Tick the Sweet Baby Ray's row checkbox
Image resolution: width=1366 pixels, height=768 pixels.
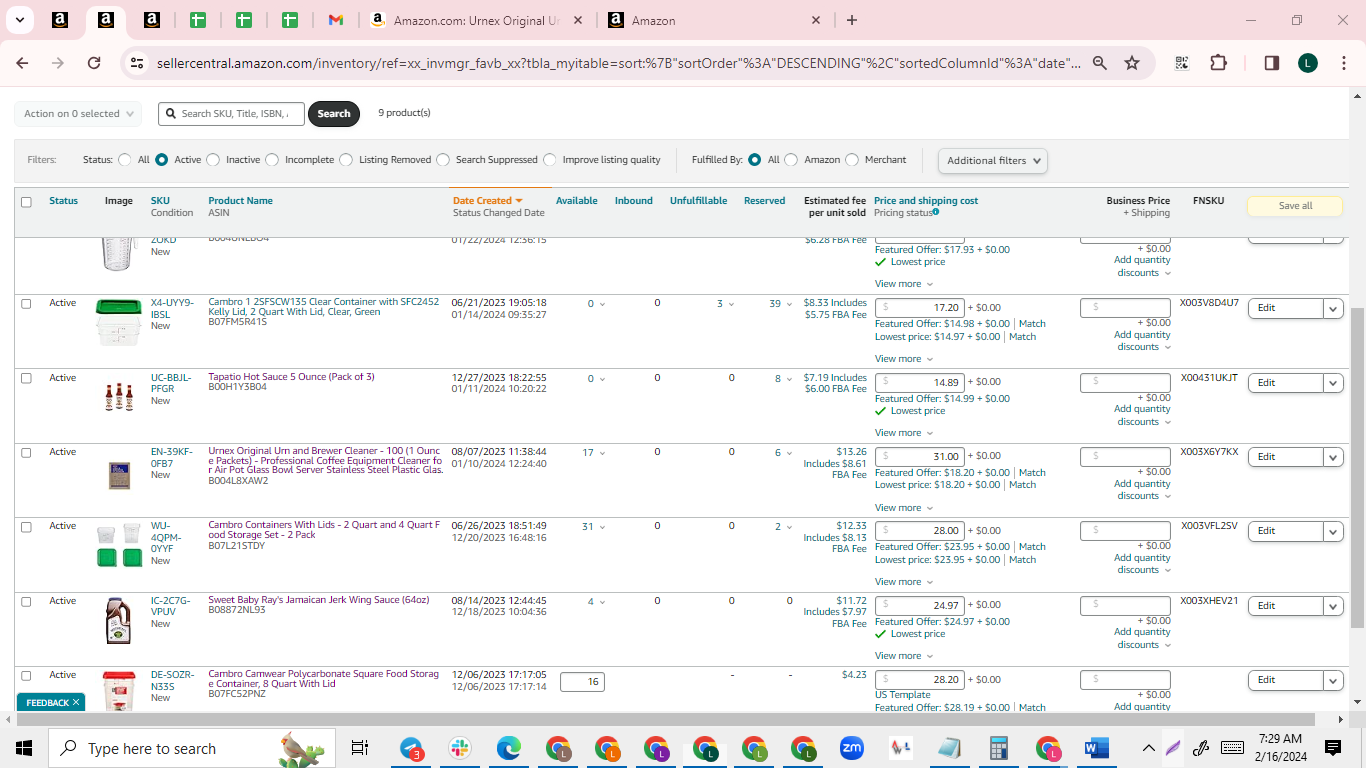click(x=26, y=602)
